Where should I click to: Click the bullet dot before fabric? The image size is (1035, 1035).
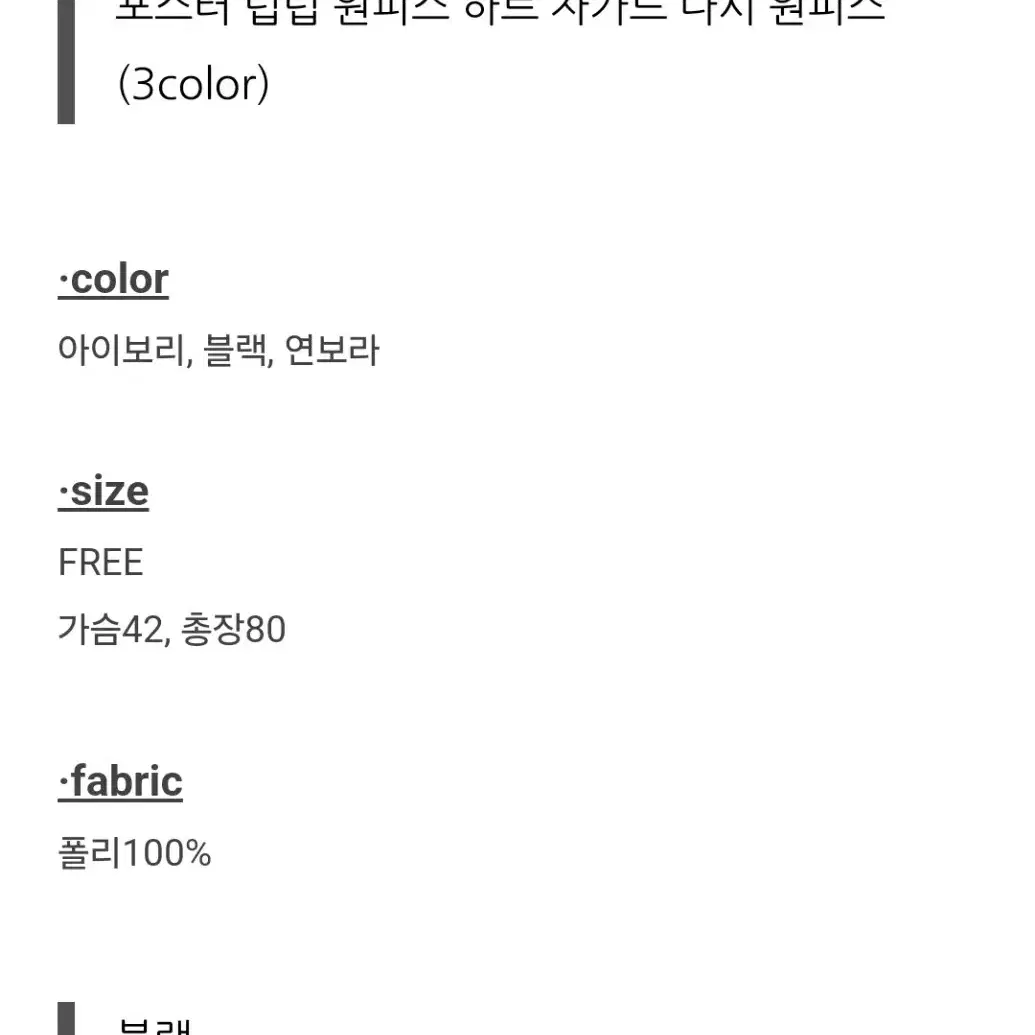[63, 783]
